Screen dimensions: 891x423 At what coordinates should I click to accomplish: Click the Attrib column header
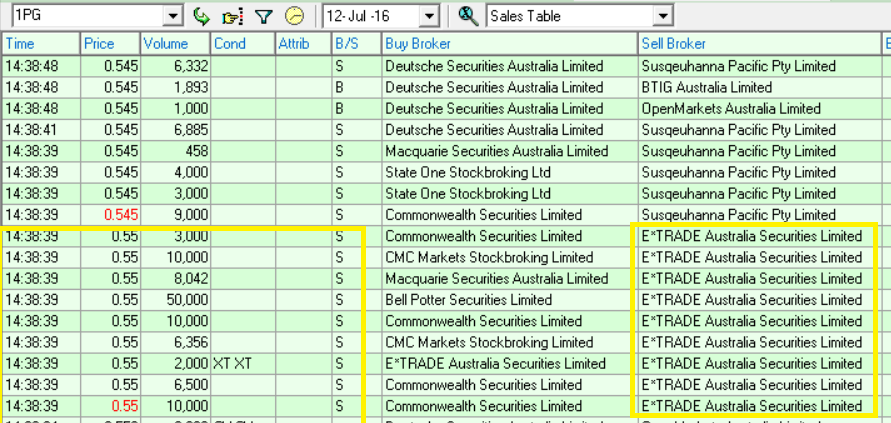click(303, 44)
